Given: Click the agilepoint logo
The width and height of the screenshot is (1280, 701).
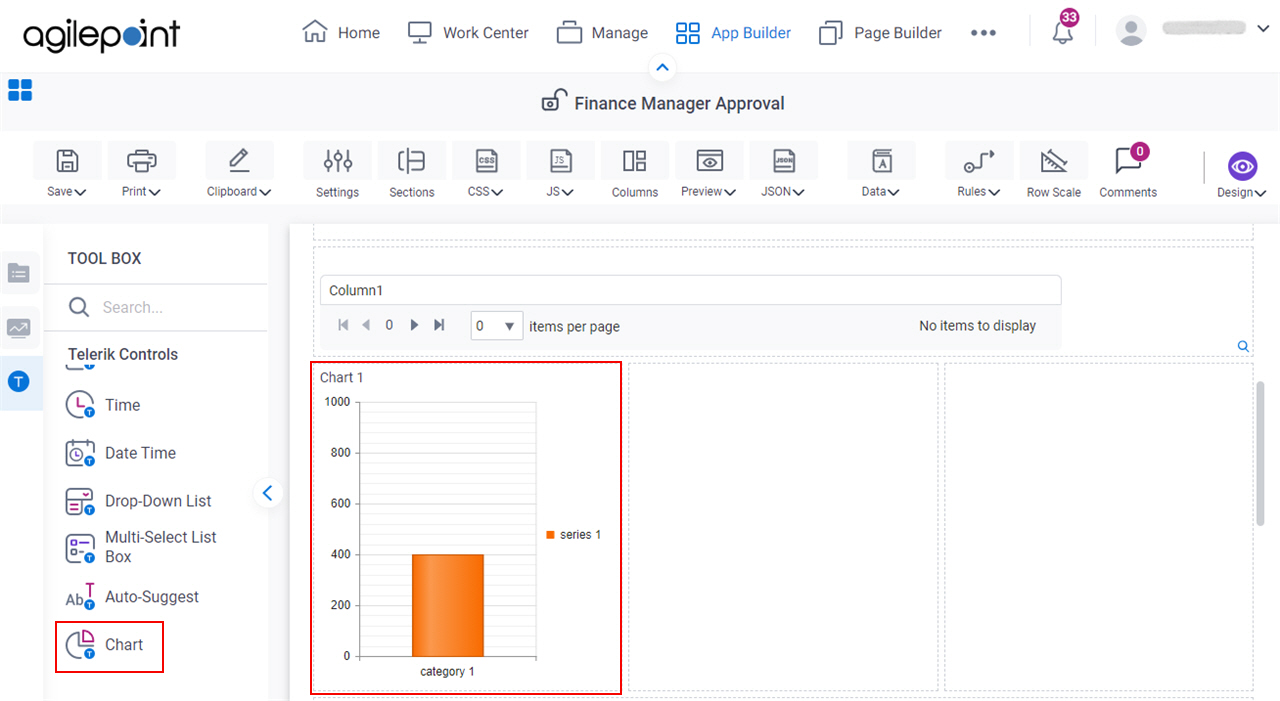Looking at the screenshot, I should (x=101, y=36).
